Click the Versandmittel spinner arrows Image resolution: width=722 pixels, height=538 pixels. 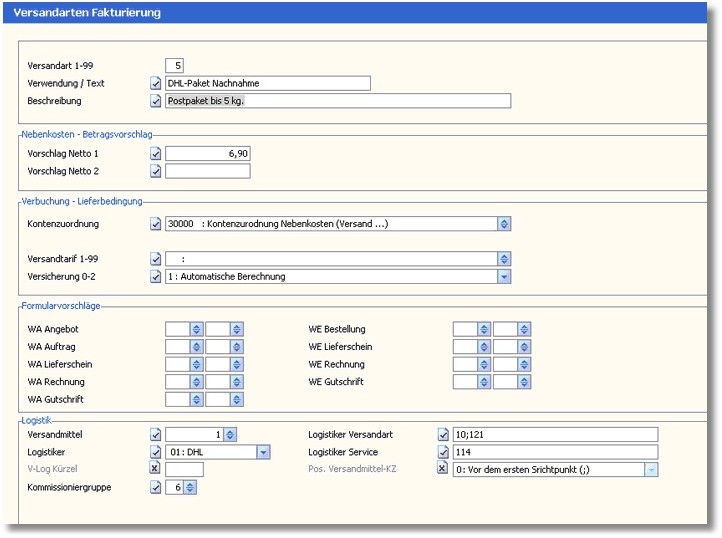[230, 434]
